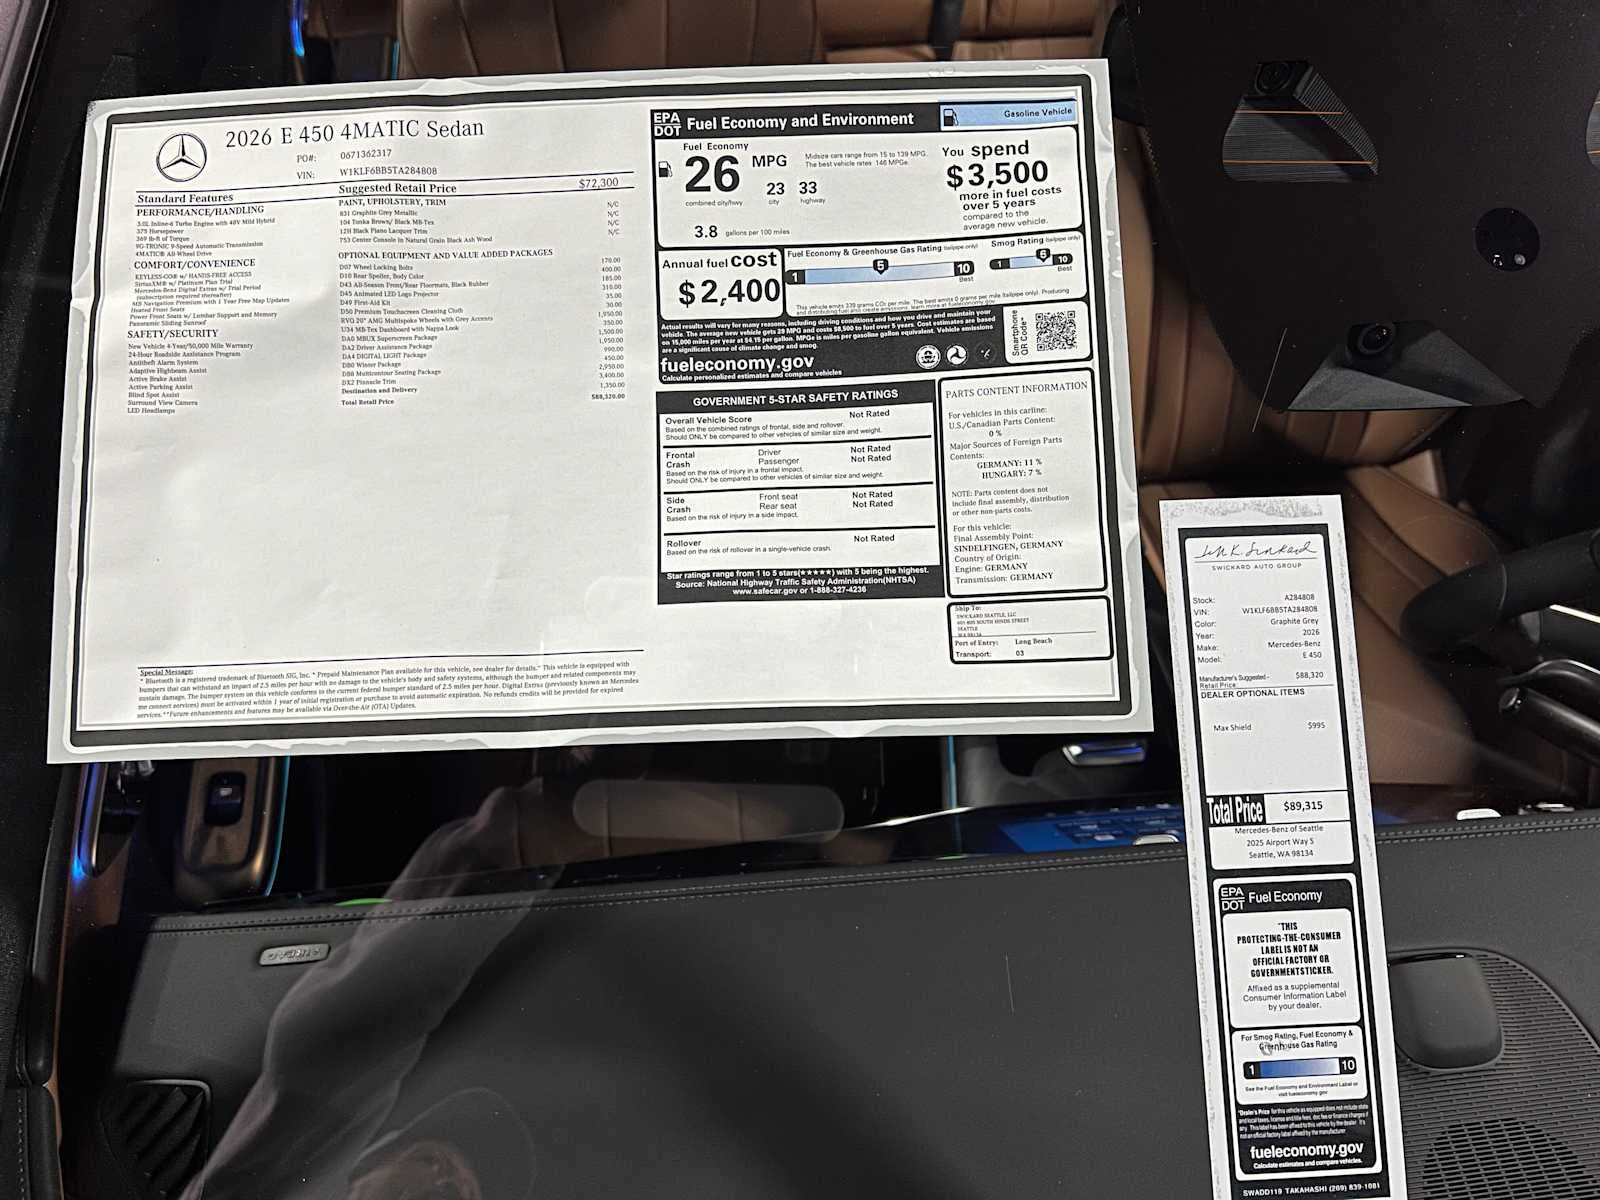This screenshot has width=1600, height=1200.
Task: Click the "Total Price" label on dealer sticker
Action: (1234, 809)
